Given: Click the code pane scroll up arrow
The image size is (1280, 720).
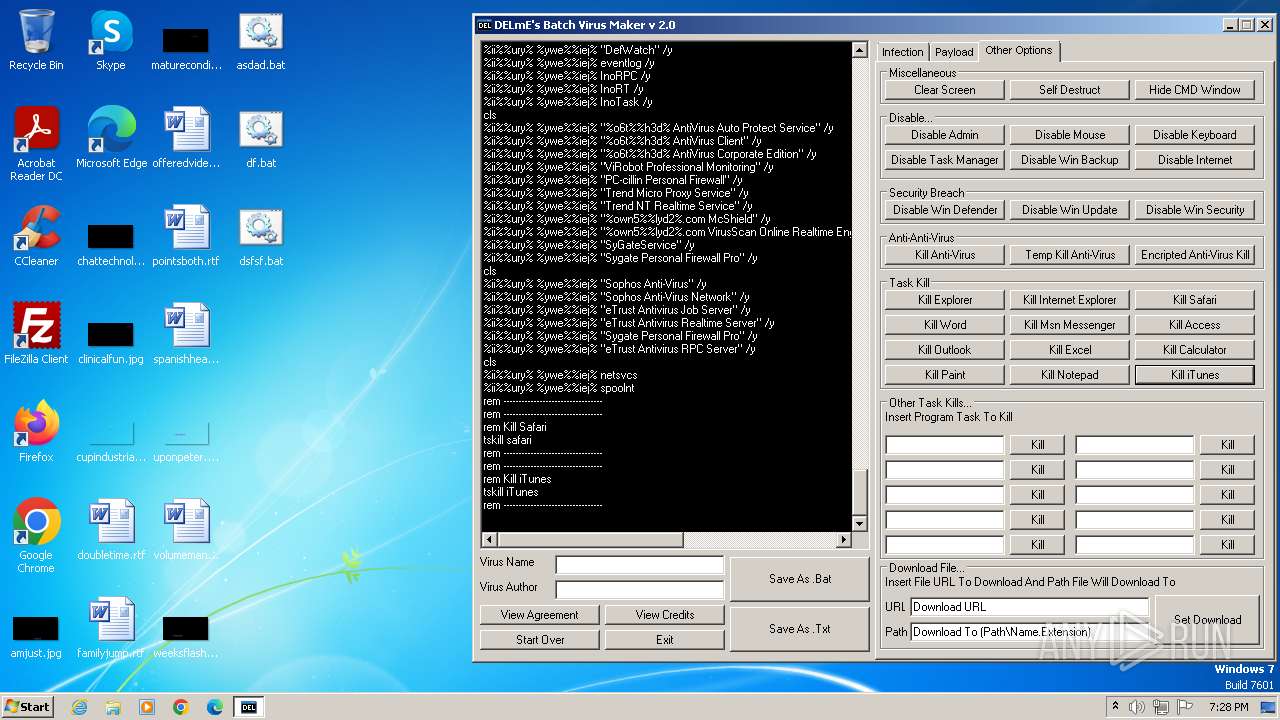Looking at the screenshot, I should pyautogui.click(x=859, y=50).
